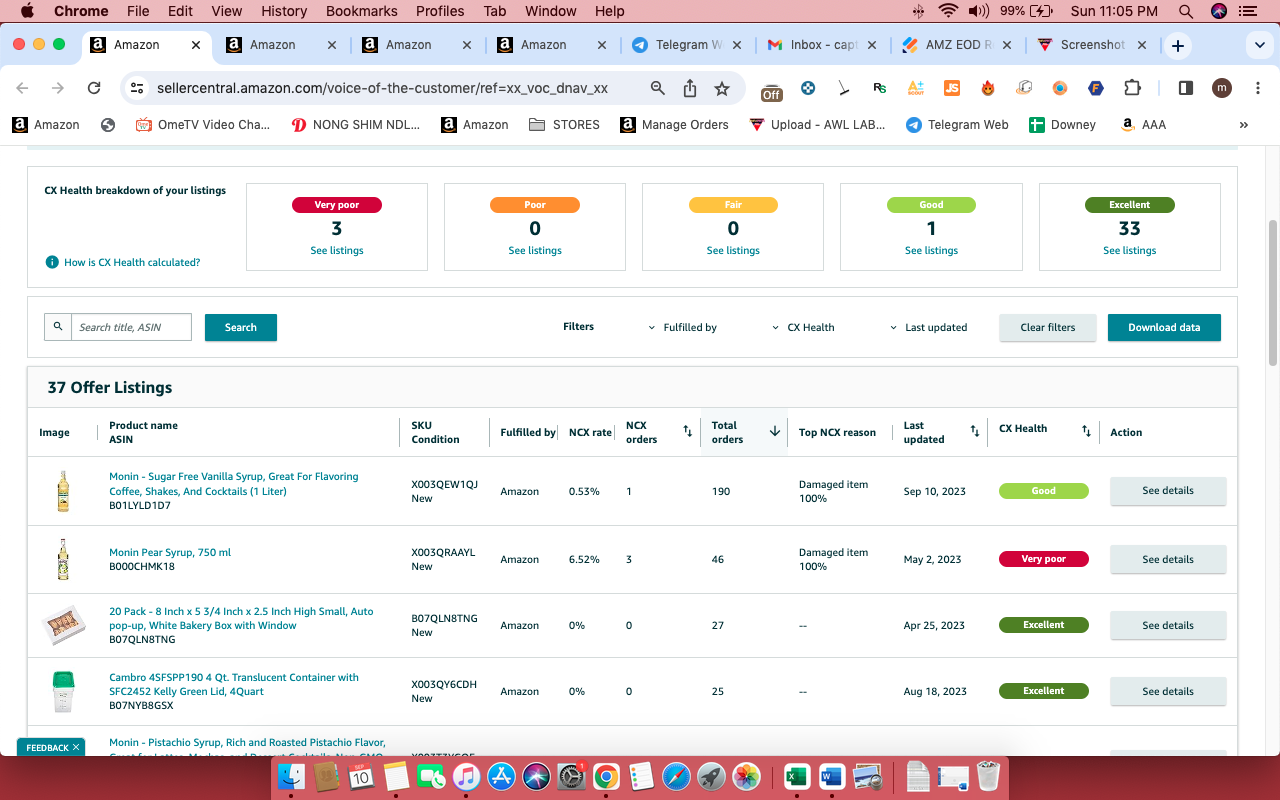
Task: Open Finder from the Dock
Action: 291,776
